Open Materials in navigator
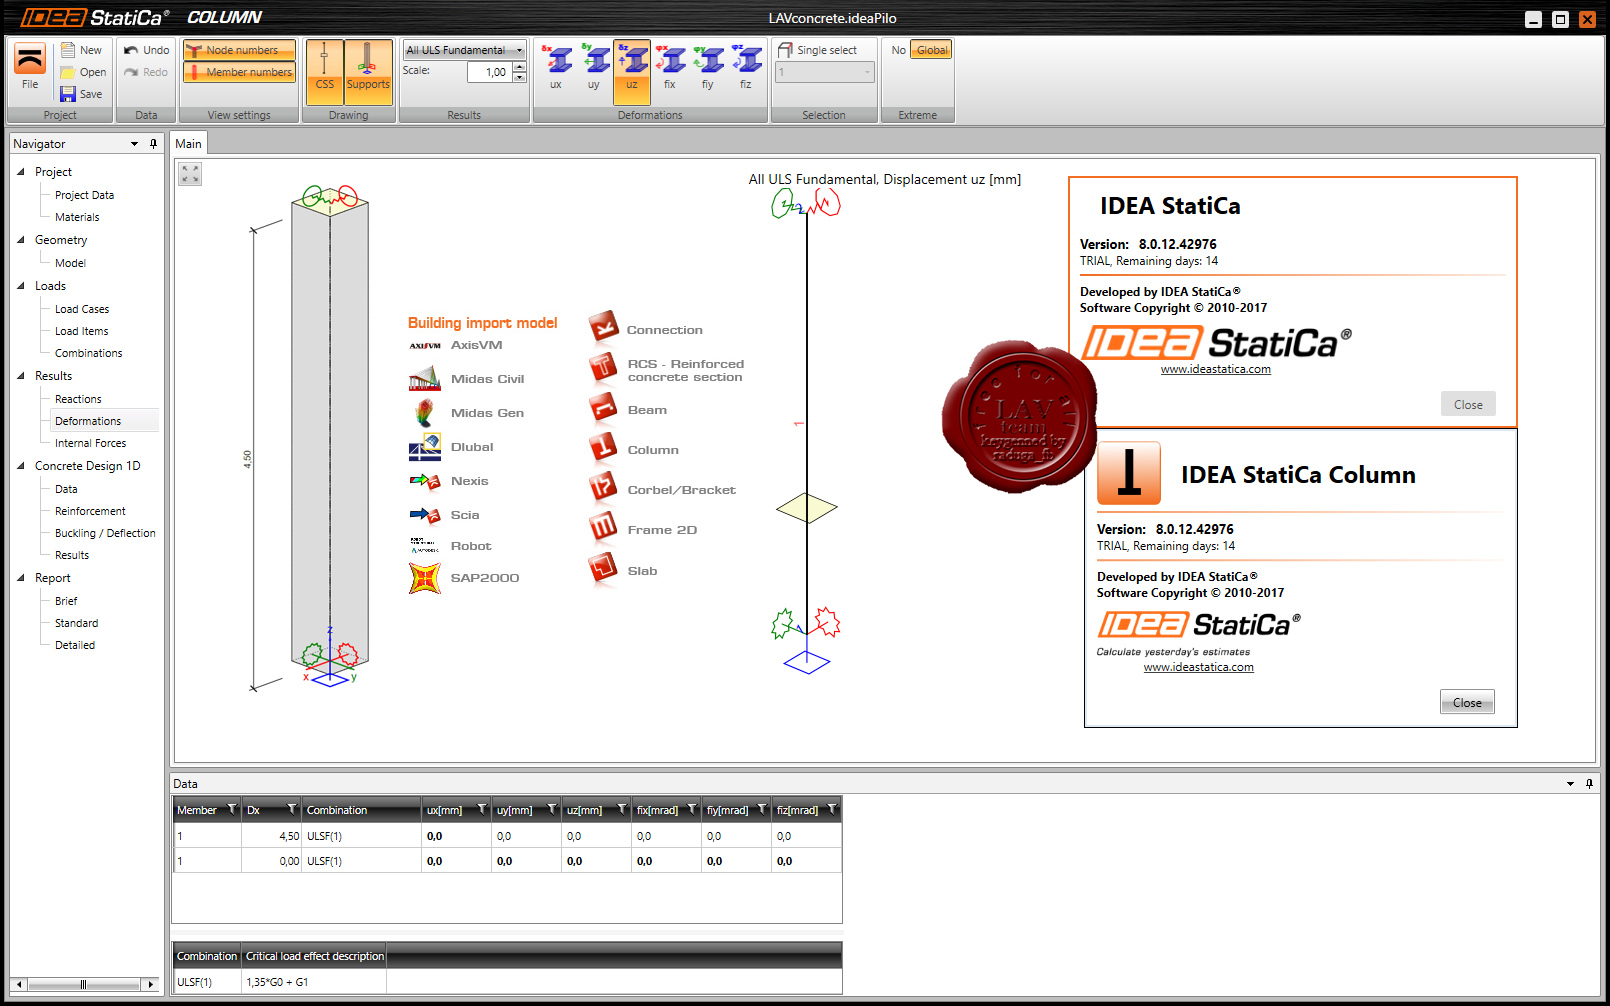1610x1006 pixels. (x=77, y=217)
